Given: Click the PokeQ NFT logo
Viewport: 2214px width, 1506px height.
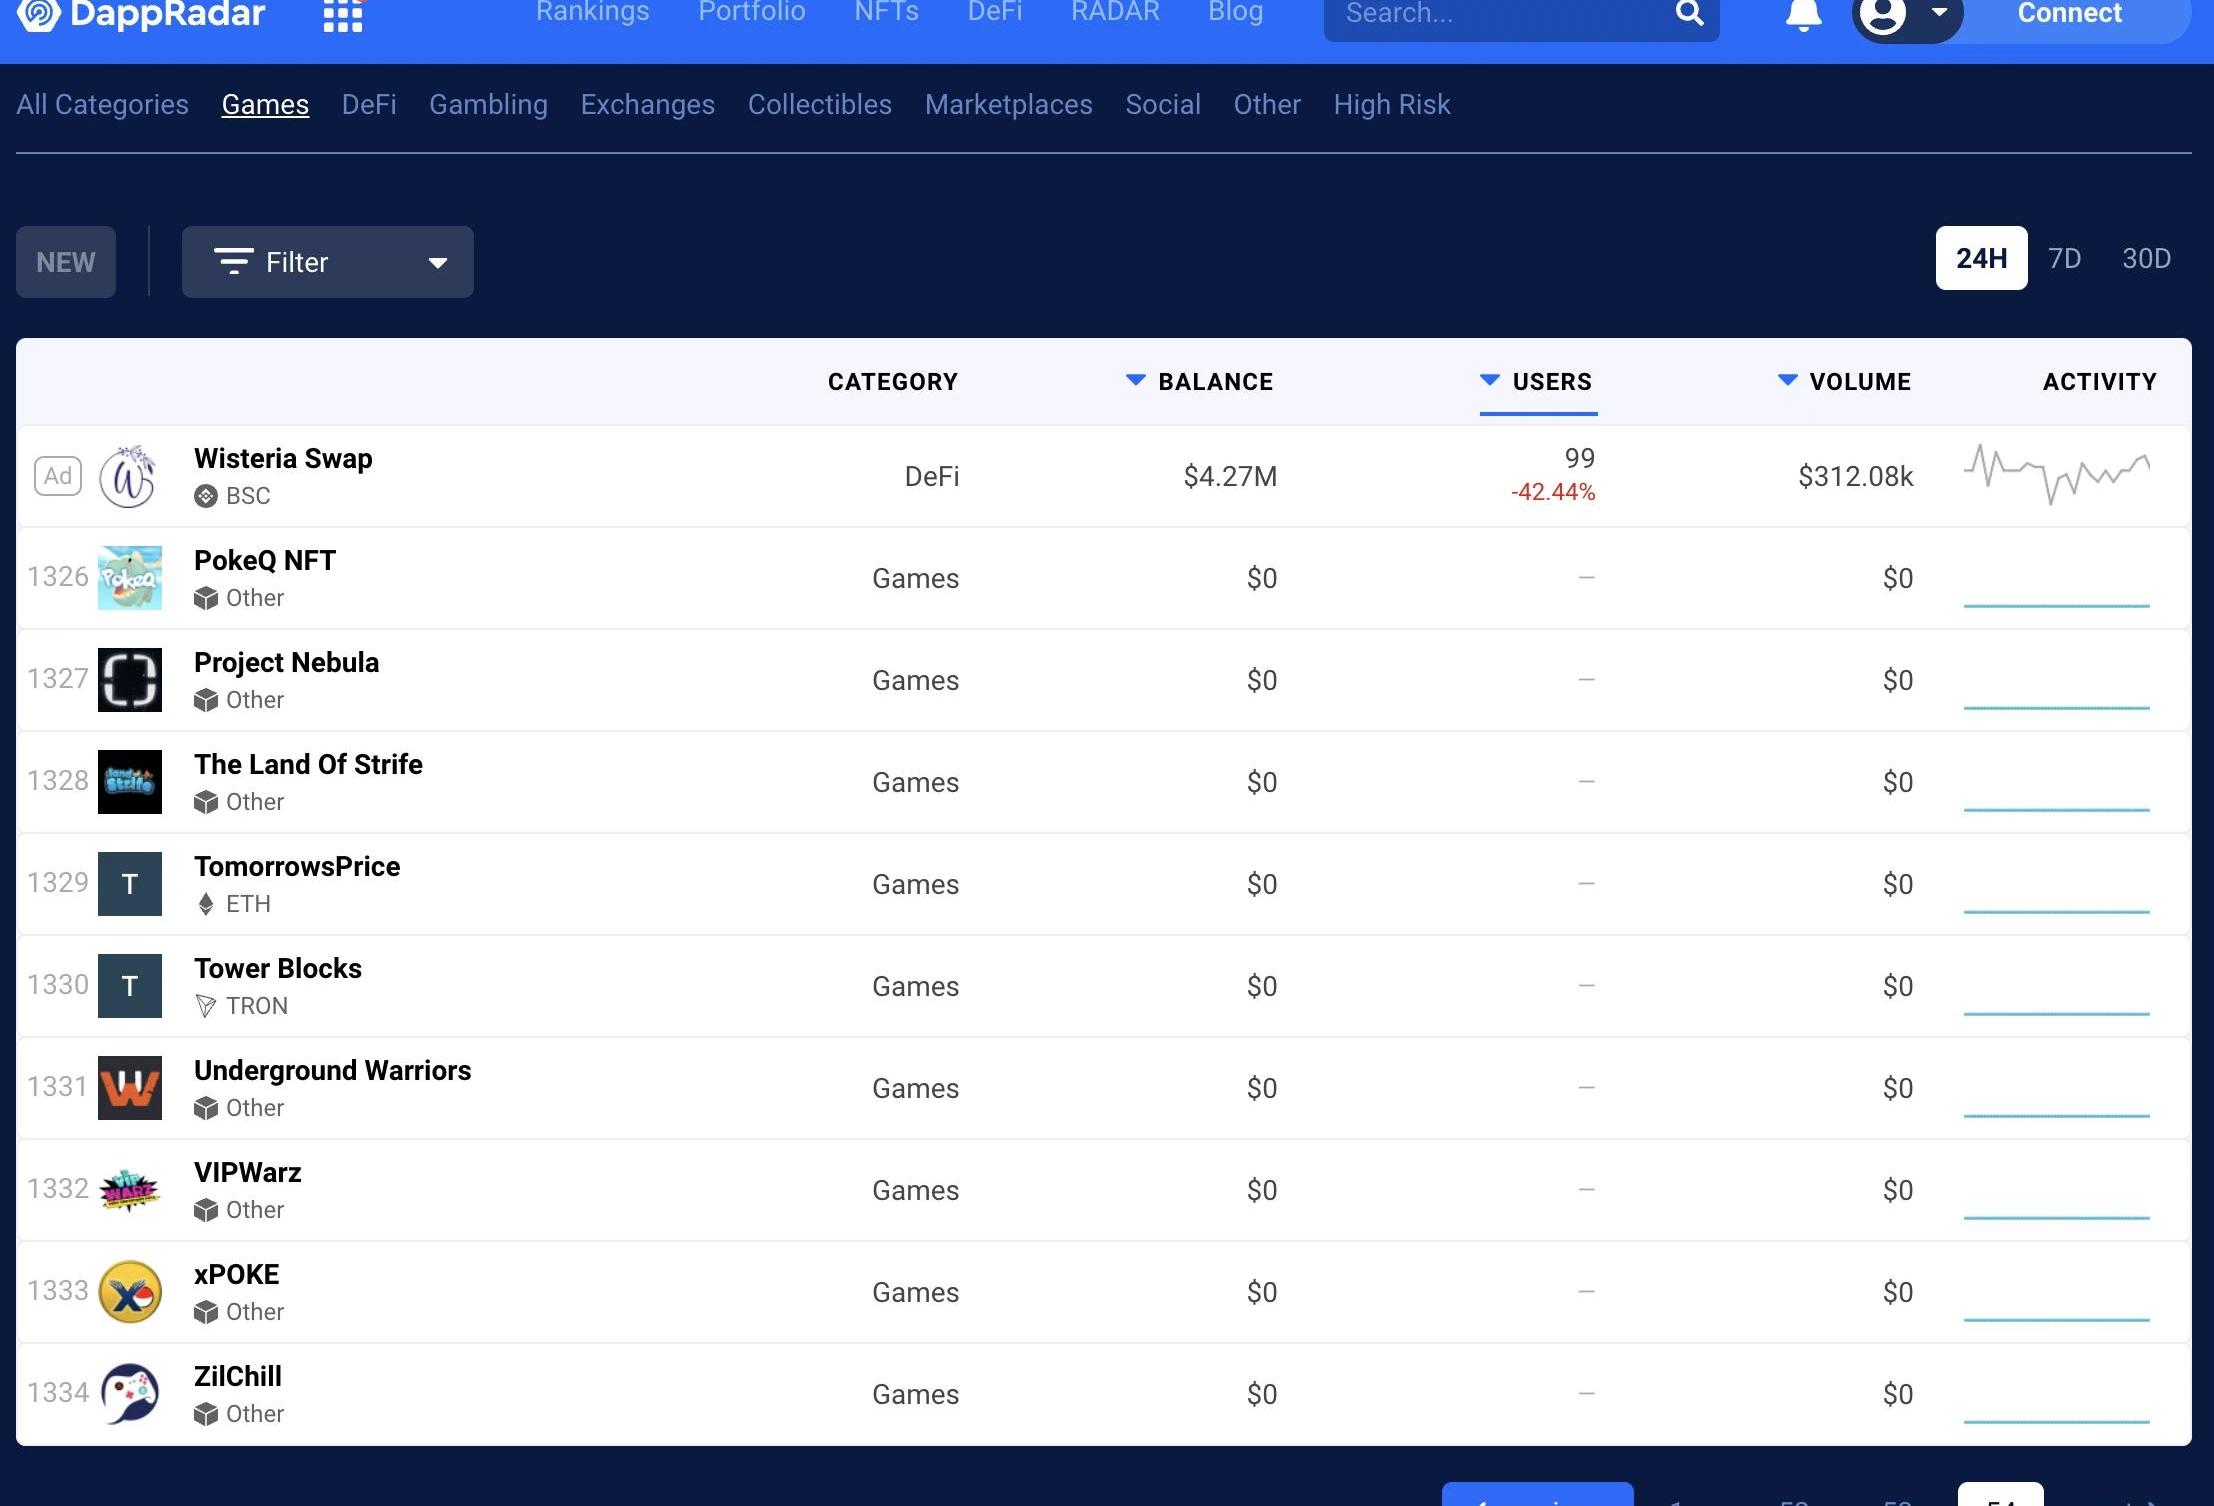Looking at the screenshot, I should tap(130, 578).
